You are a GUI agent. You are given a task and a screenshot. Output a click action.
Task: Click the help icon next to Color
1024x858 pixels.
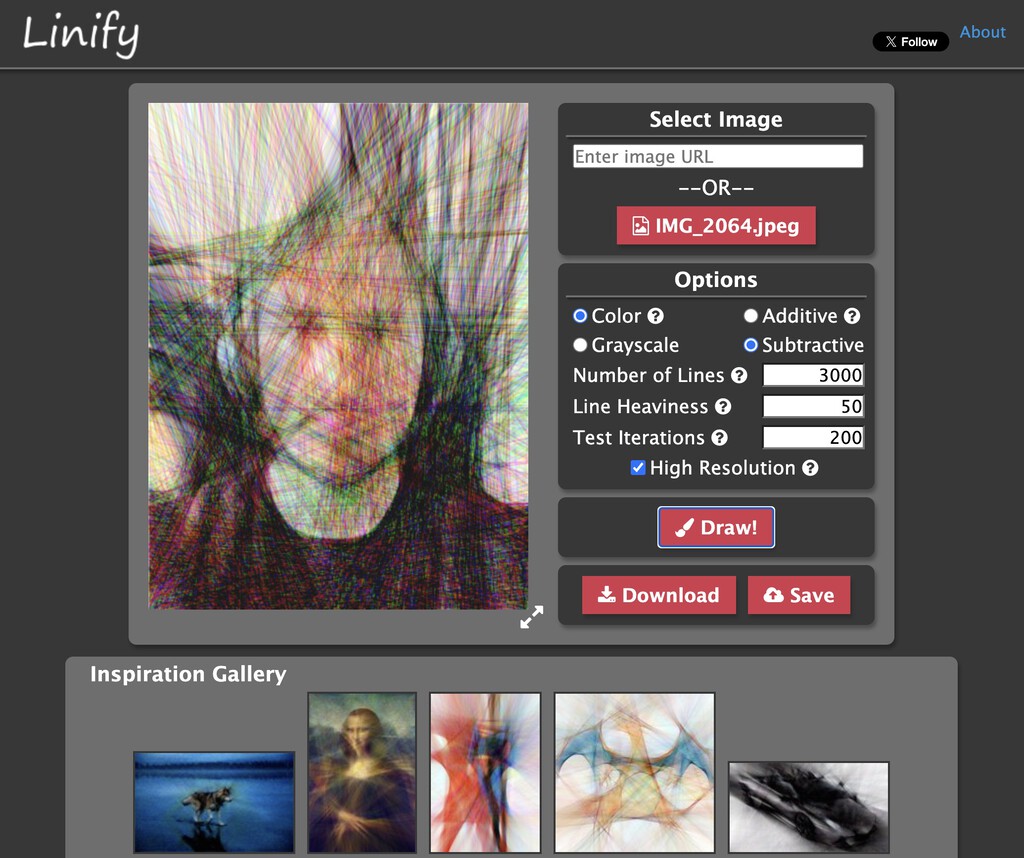coord(656,316)
